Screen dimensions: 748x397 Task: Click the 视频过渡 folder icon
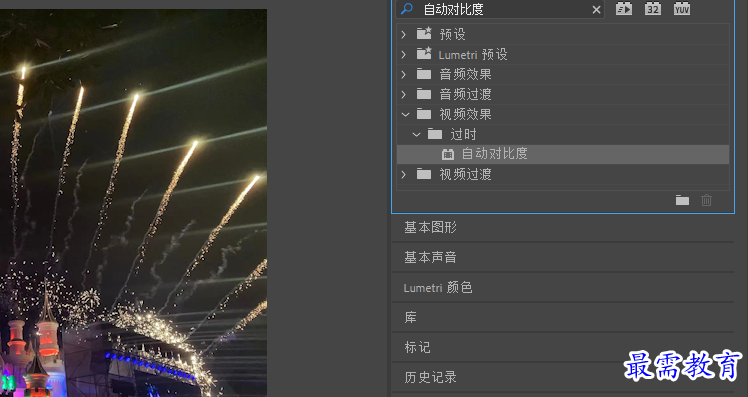tap(424, 174)
